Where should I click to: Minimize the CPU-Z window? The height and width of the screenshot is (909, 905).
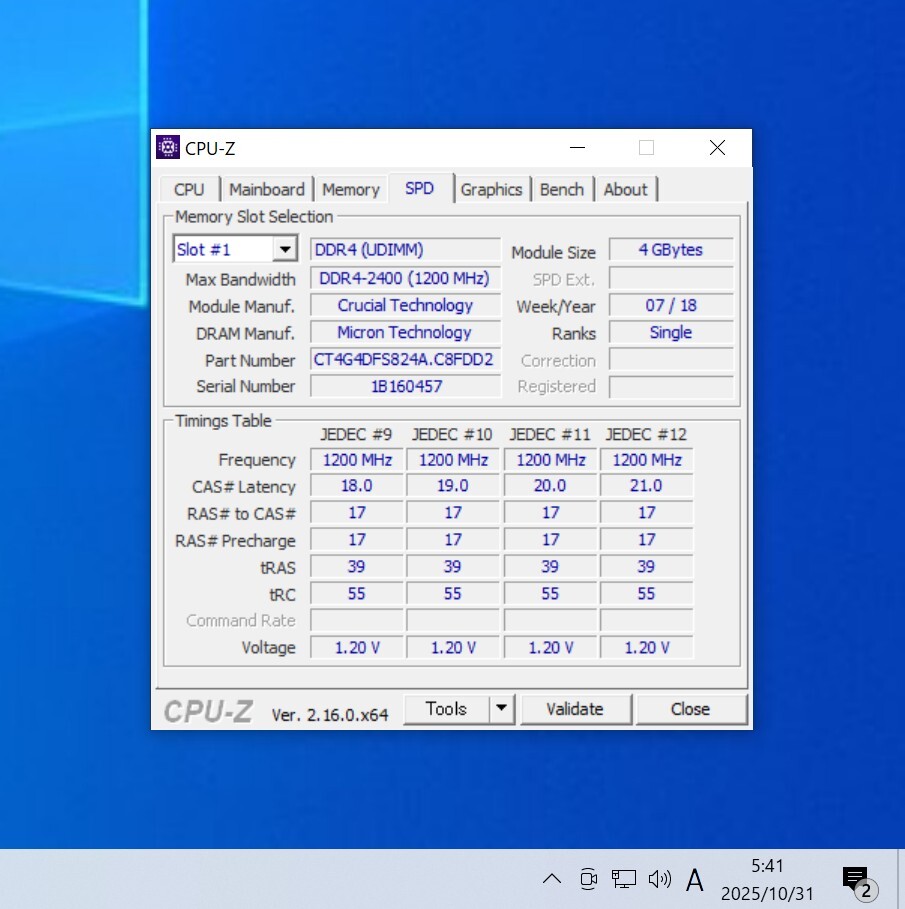[x=578, y=148]
